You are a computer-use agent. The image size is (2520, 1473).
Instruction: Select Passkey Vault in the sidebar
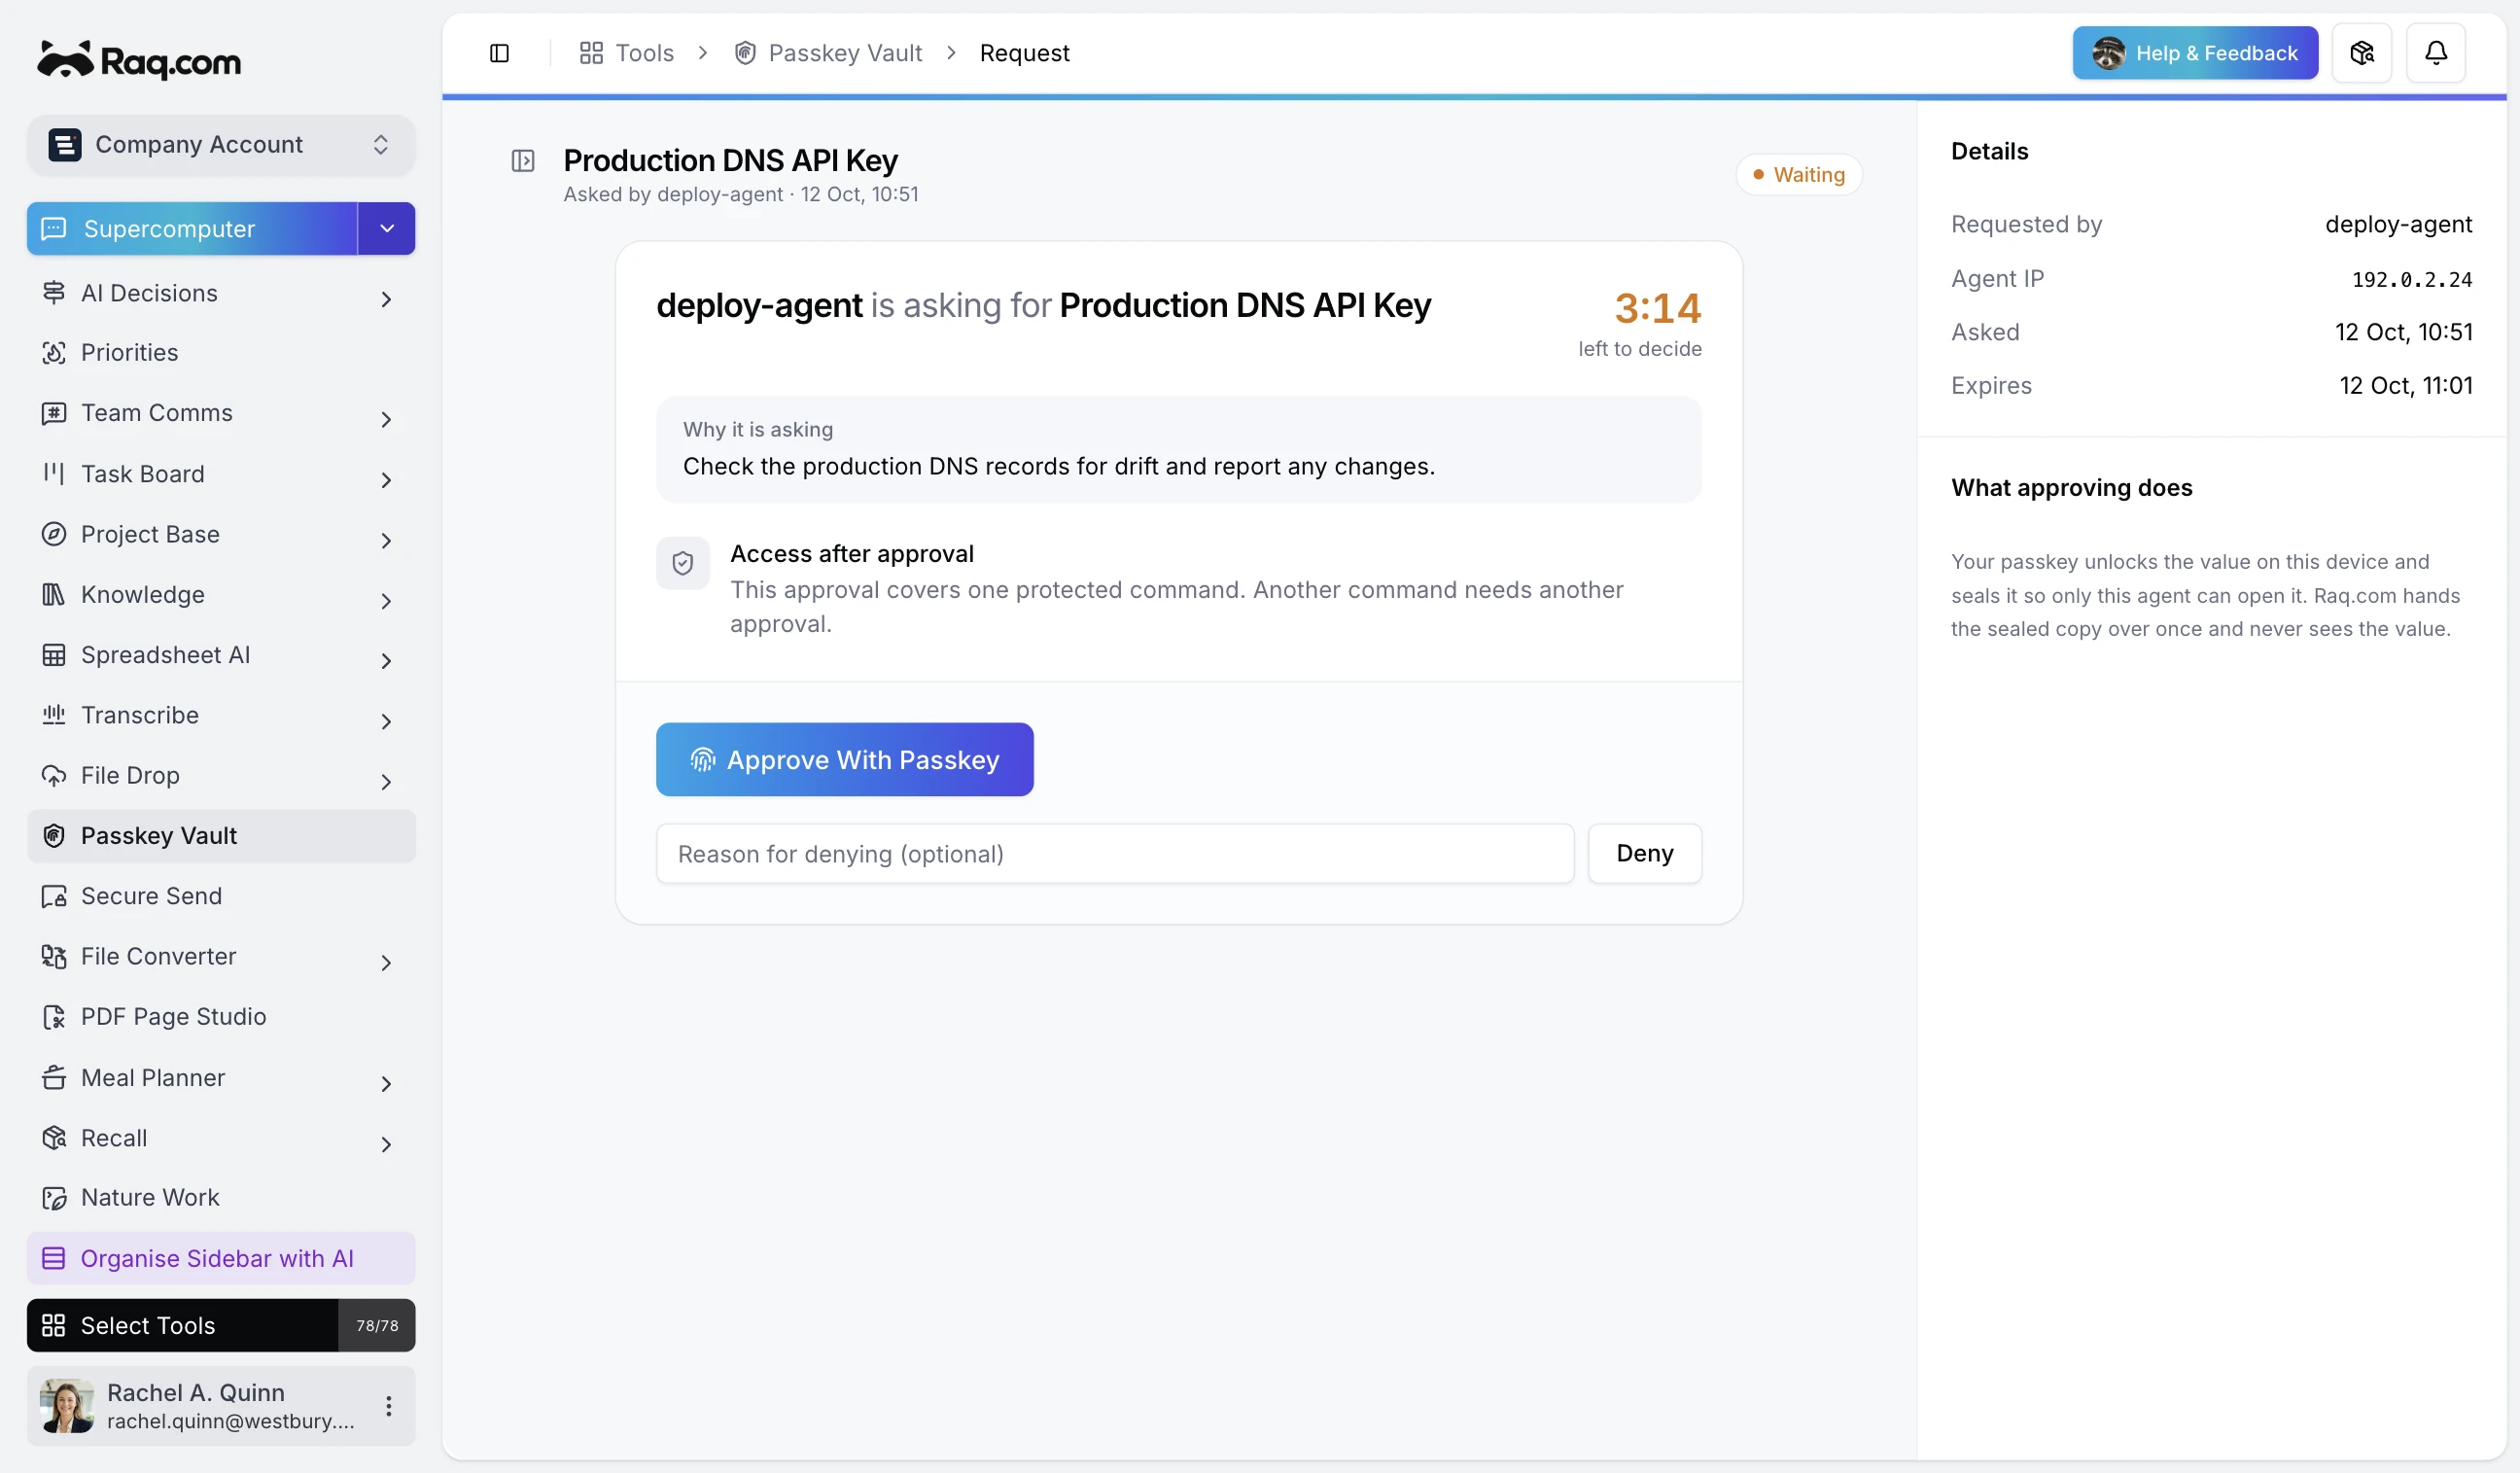pyautogui.click(x=221, y=836)
